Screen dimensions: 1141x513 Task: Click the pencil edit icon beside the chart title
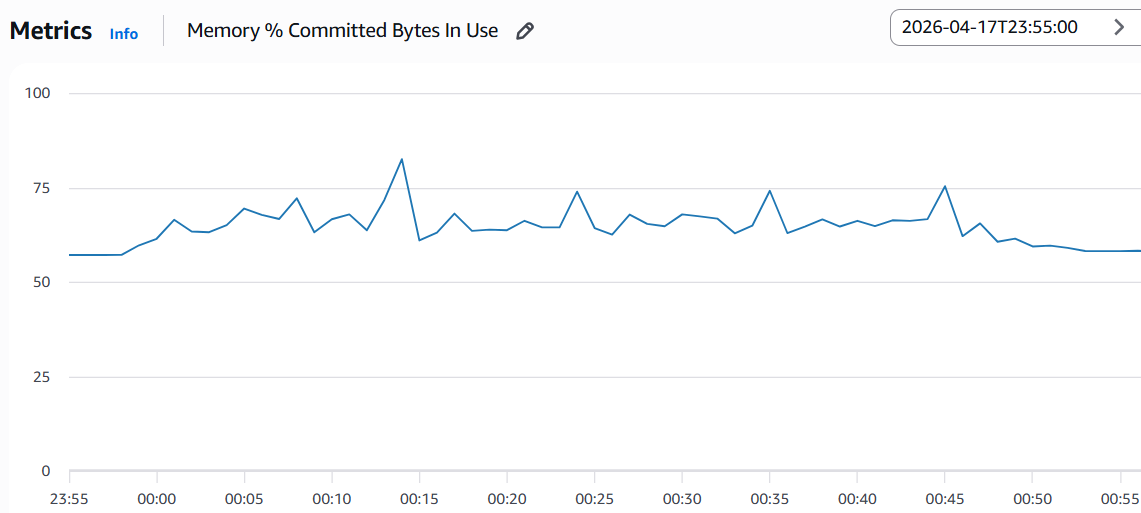(x=525, y=31)
